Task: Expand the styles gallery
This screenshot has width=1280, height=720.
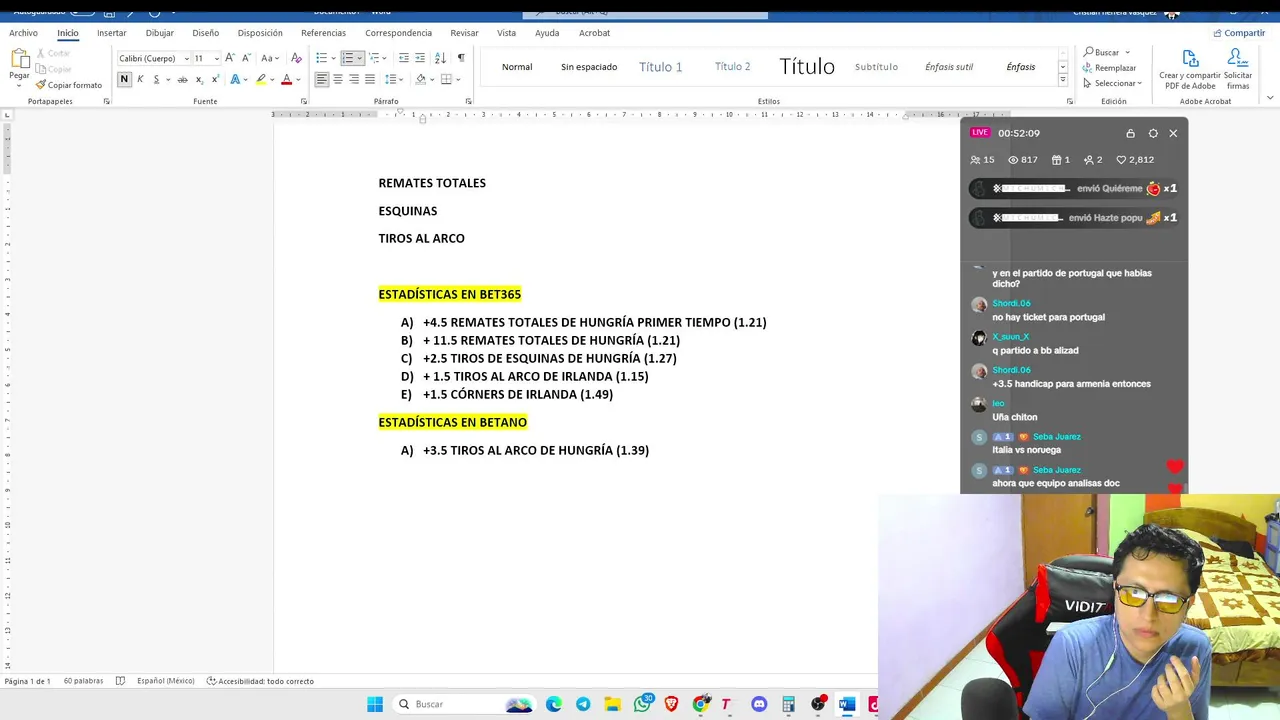Action: click(x=1062, y=82)
